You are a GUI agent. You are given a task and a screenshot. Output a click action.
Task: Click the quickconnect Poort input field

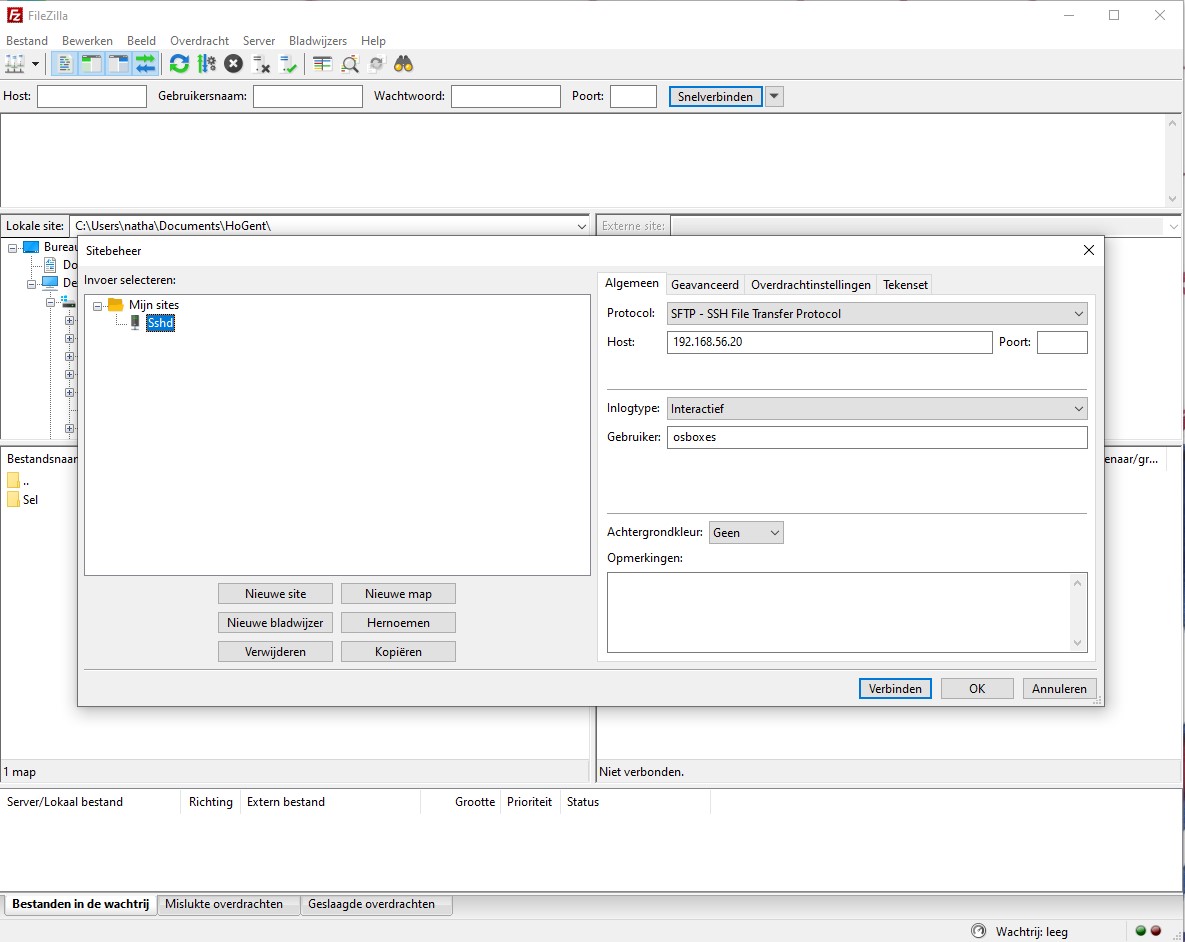click(633, 96)
